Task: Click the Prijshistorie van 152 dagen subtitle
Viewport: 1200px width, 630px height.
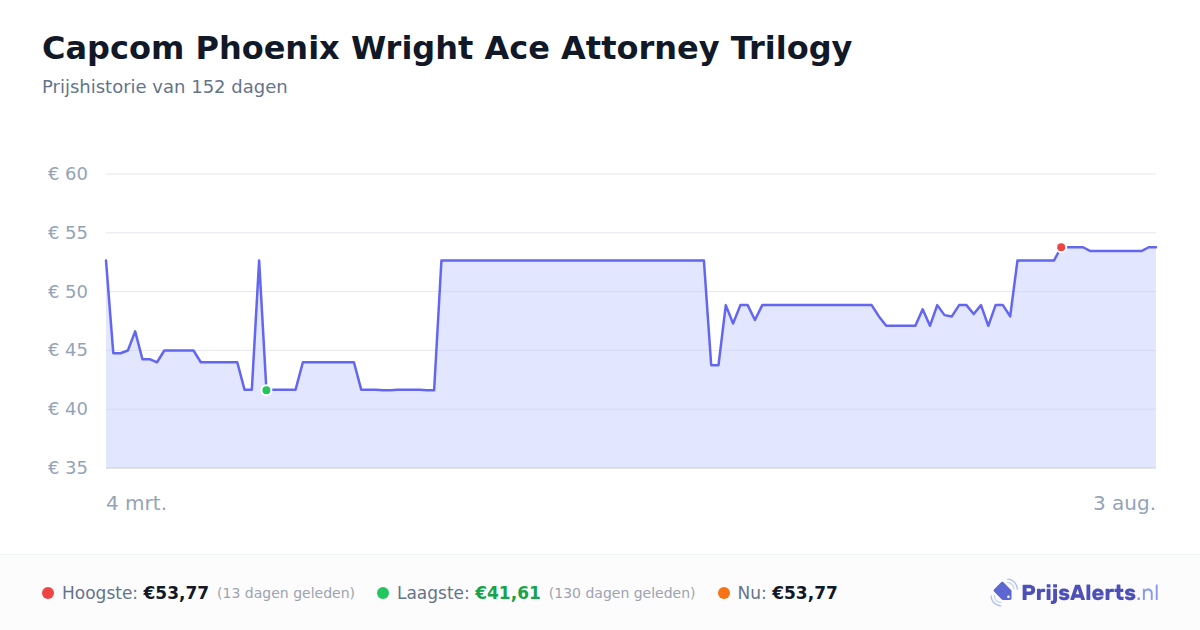Action: pos(165,87)
